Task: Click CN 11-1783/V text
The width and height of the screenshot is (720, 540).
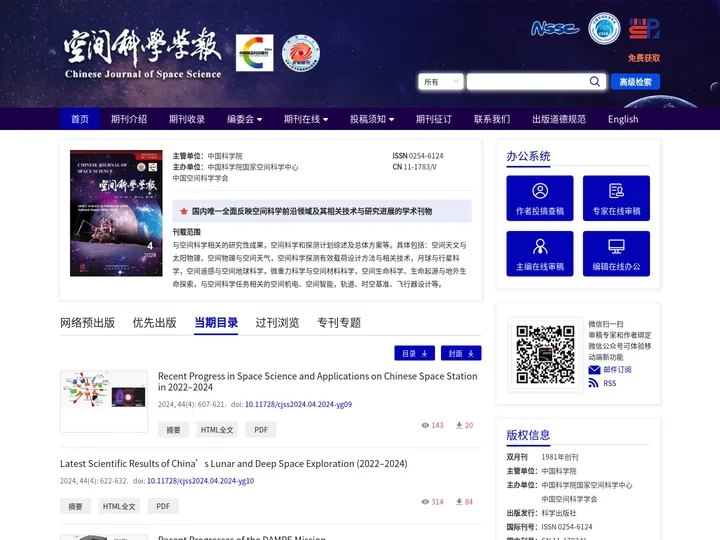Action: coord(415,167)
